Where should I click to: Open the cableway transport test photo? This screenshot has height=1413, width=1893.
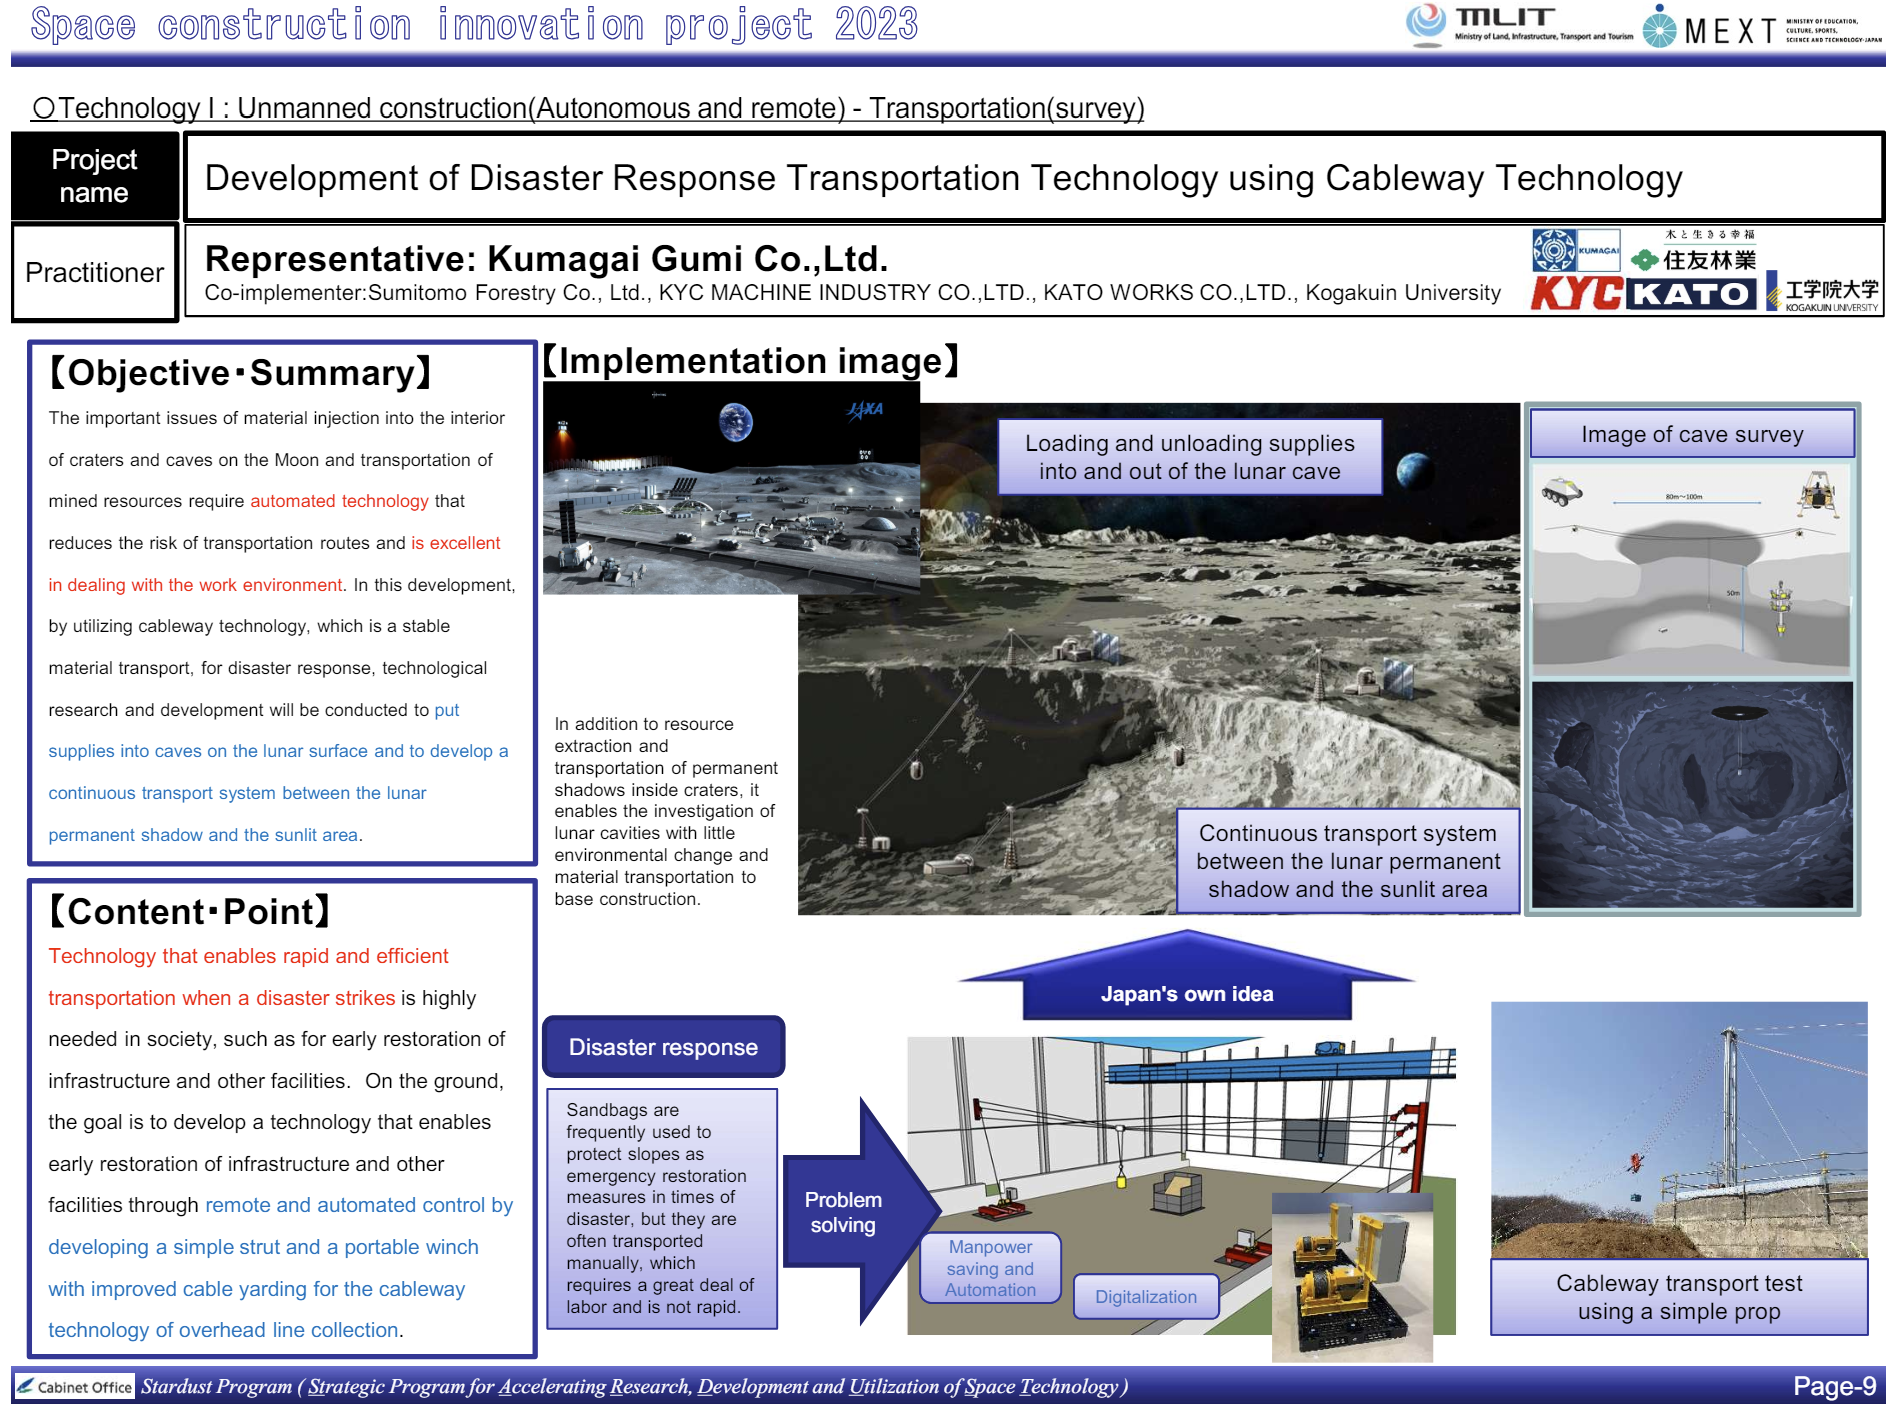pyautogui.click(x=1679, y=1130)
